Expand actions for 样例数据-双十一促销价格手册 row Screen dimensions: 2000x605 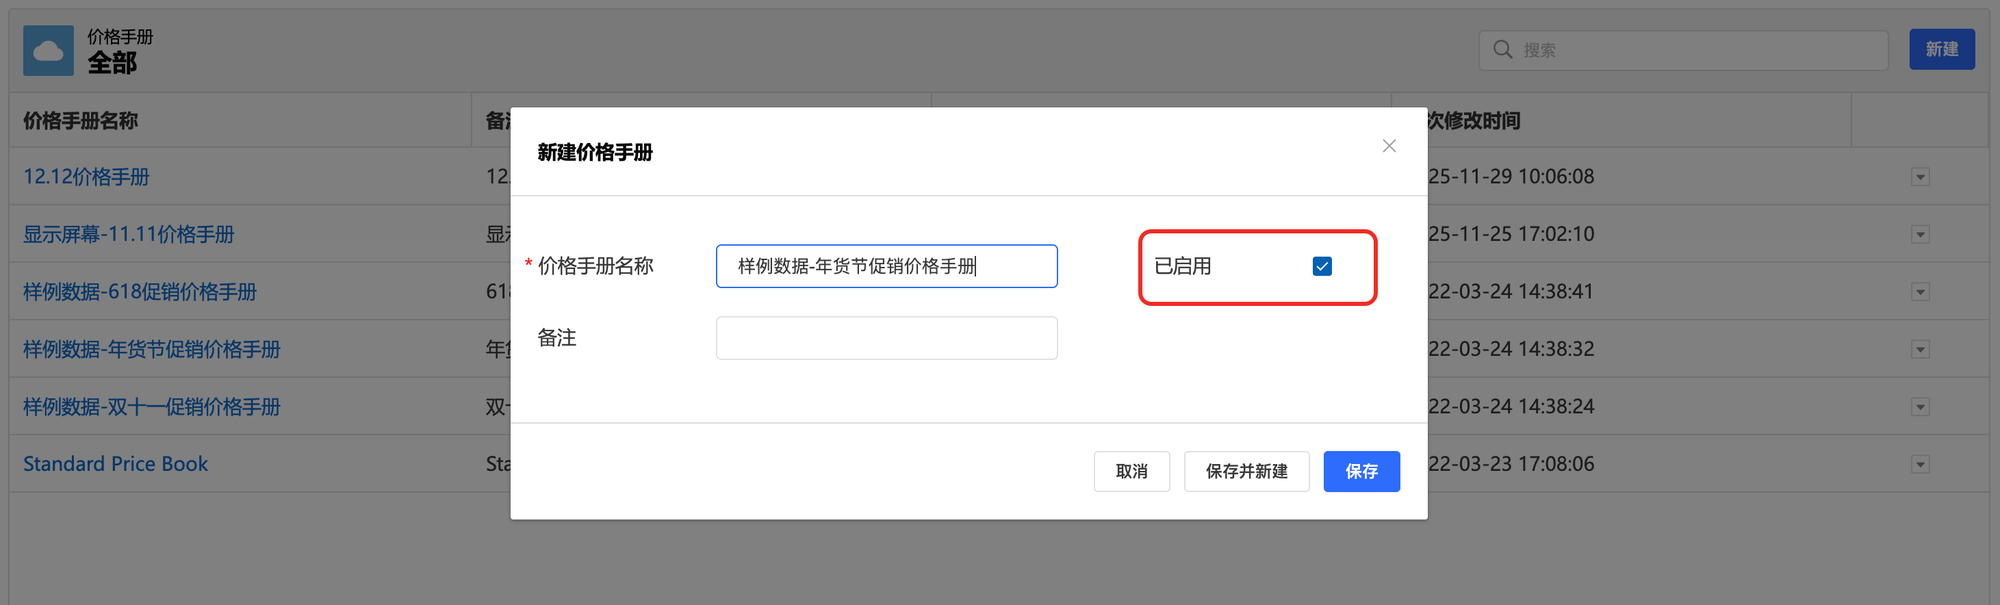pyautogui.click(x=1919, y=407)
